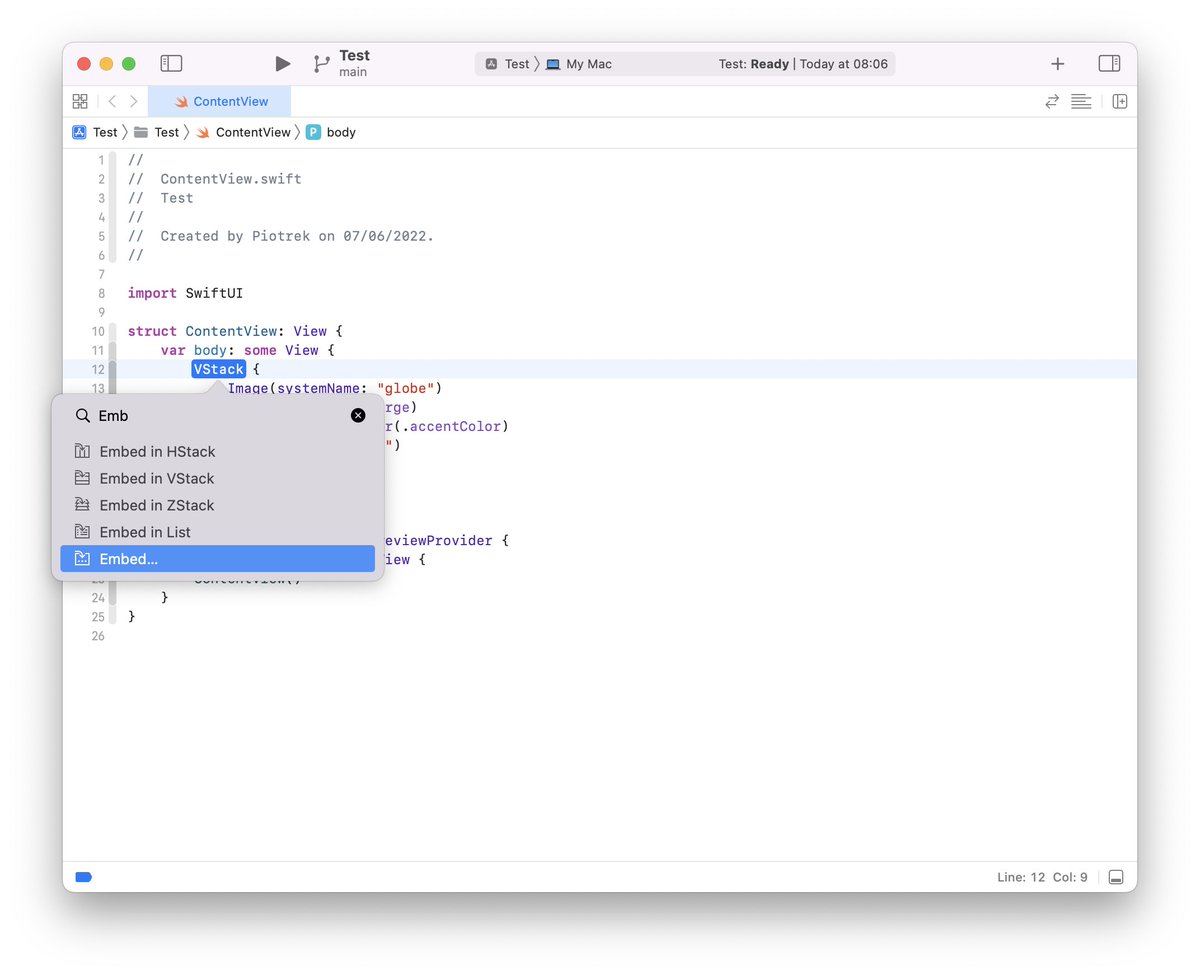The width and height of the screenshot is (1200, 975).
Task: Click the Embed in ZStack icon
Action: pos(82,505)
